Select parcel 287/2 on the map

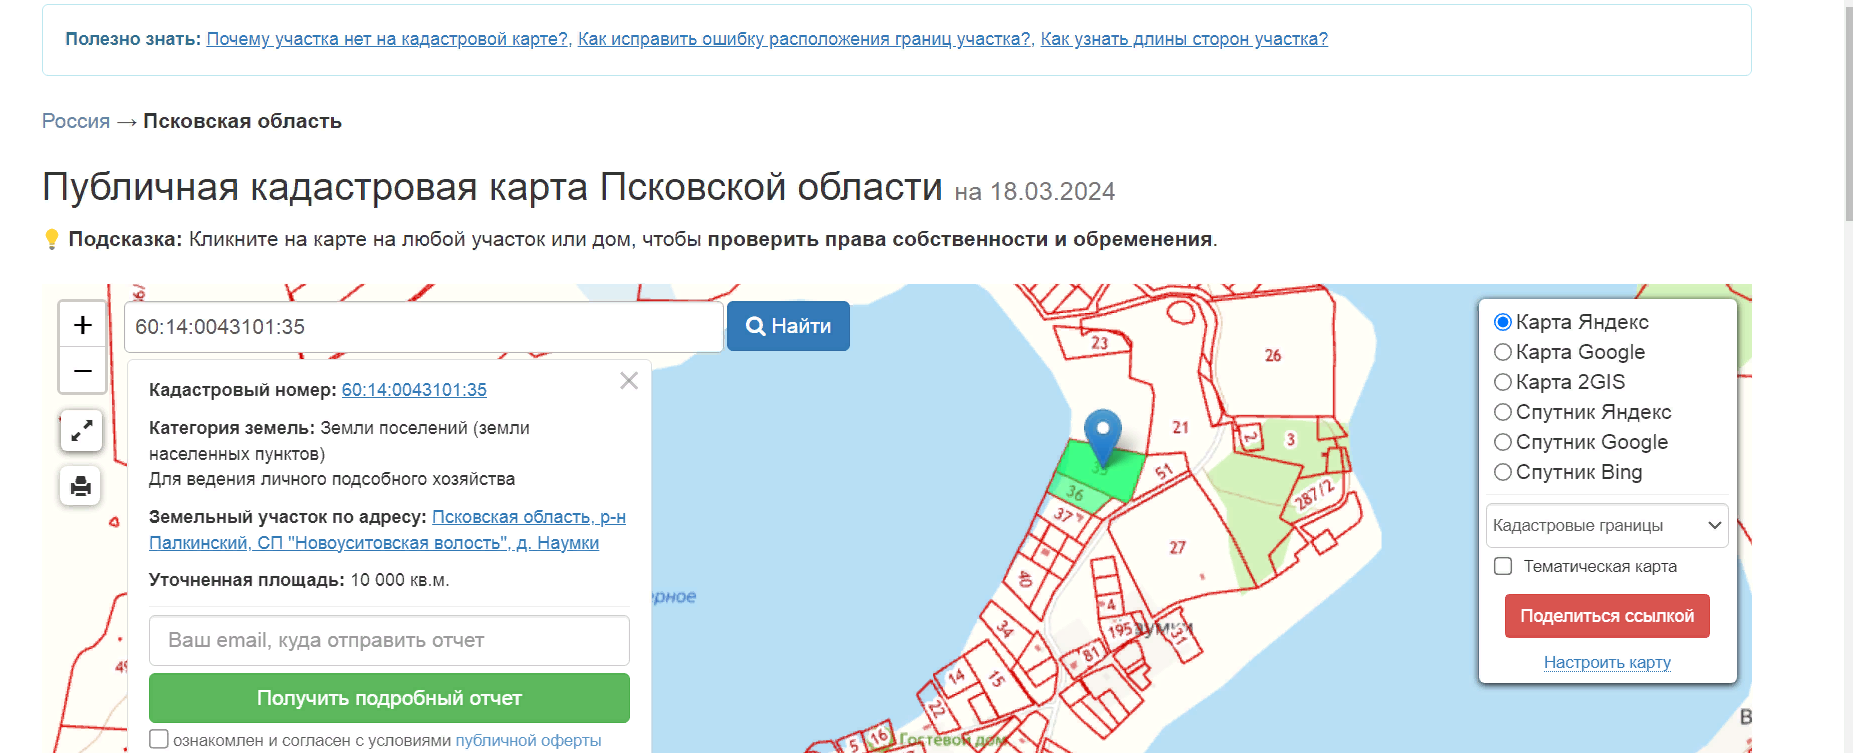[1314, 494]
